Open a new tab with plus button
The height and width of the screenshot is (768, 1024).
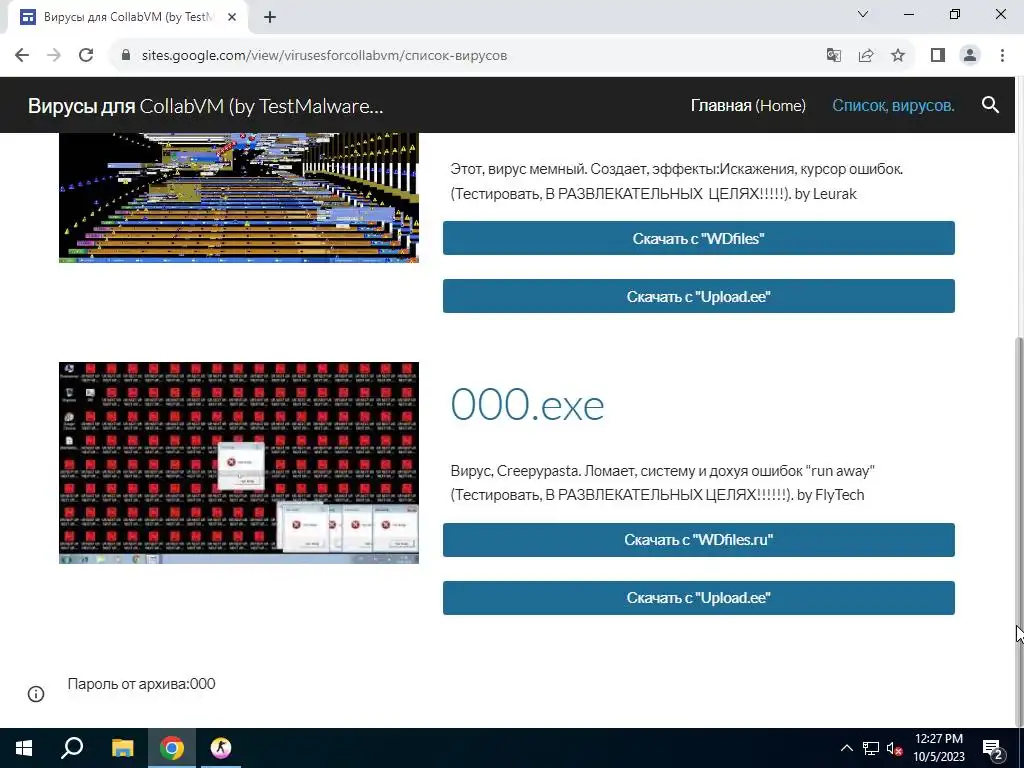270,17
